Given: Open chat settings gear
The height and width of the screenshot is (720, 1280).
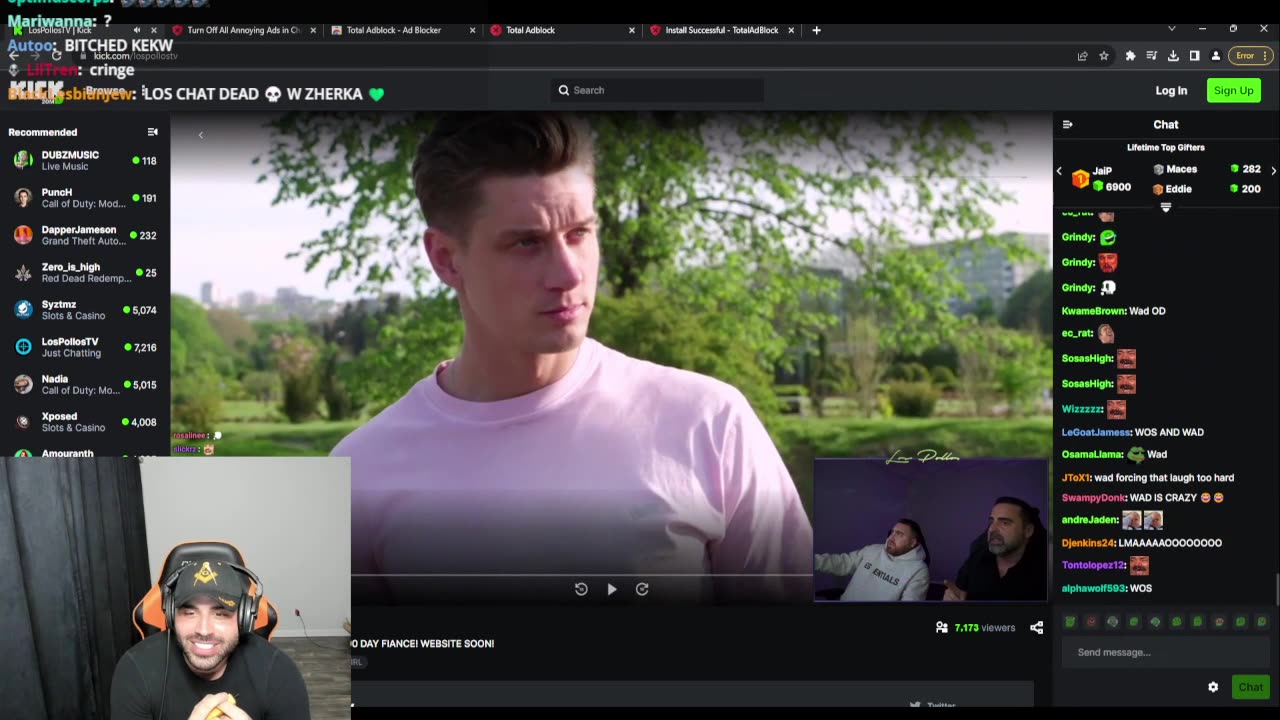Looking at the screenshot, I should click(1213, 687).
